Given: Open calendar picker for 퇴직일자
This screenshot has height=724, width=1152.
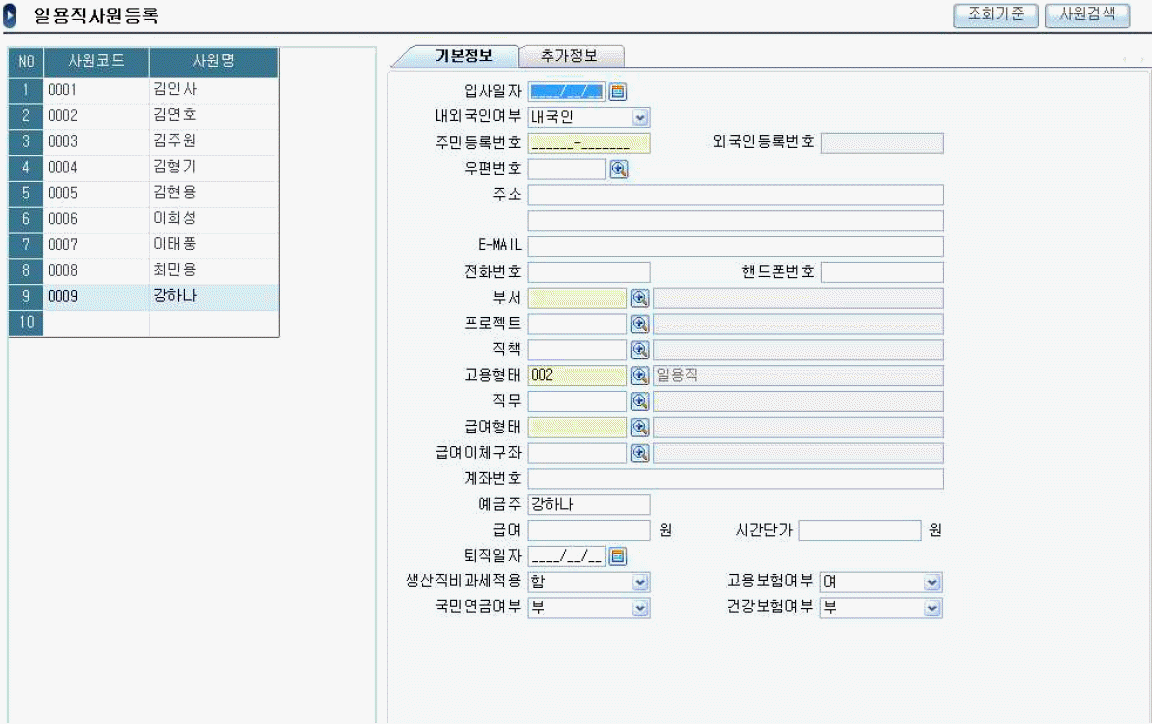Looking at the screenshot, I should coord(618,556).
